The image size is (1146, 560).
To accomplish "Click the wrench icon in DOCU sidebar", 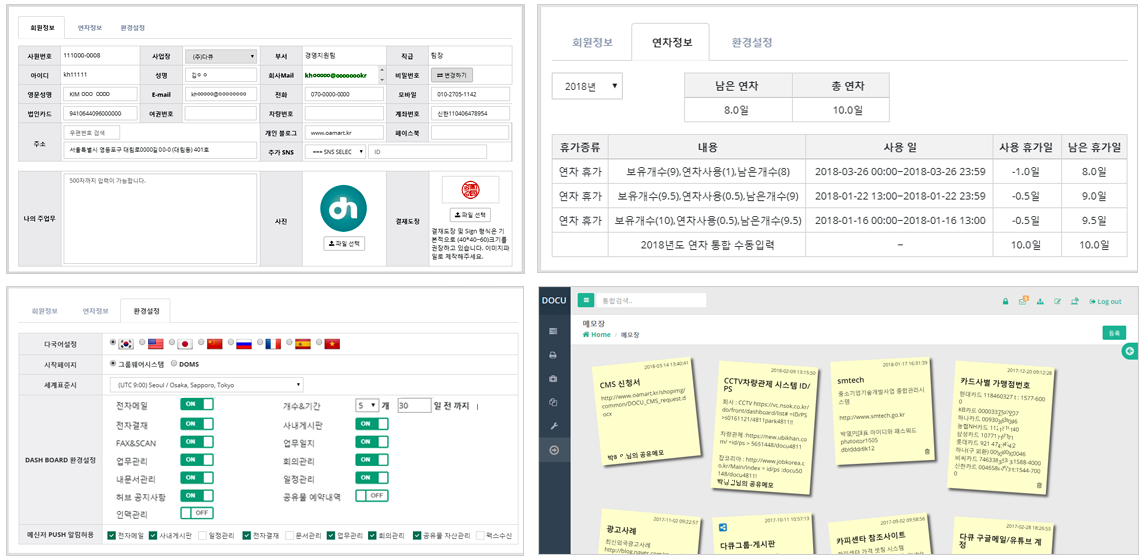I will coord(553,426).
